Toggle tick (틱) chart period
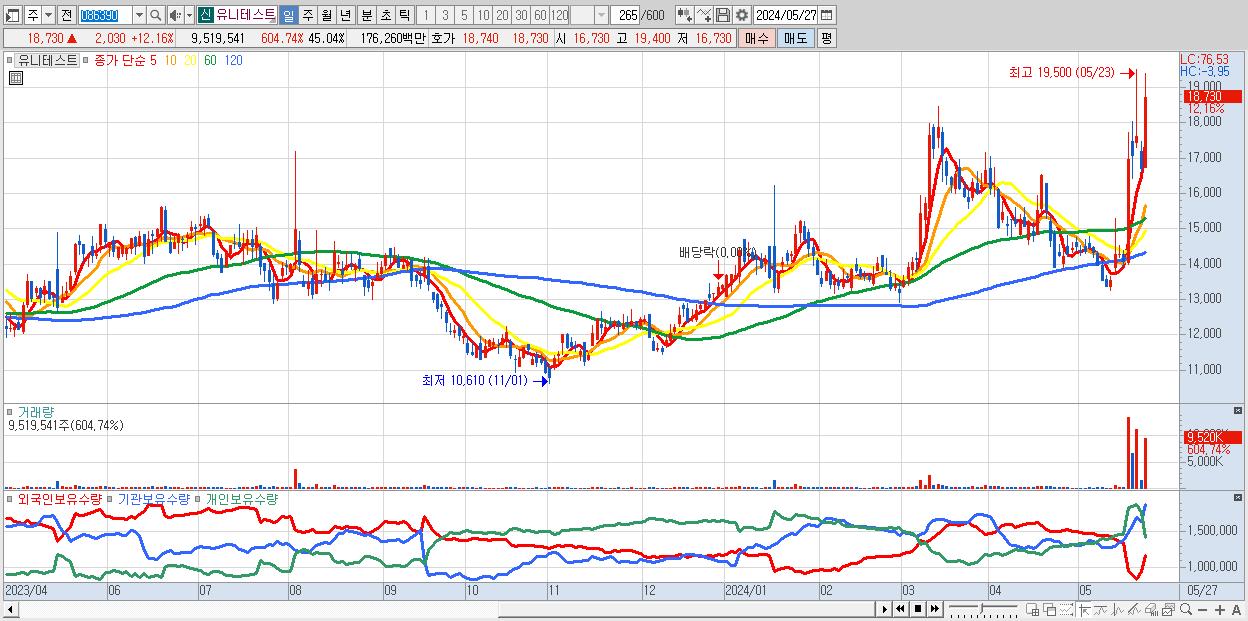 pyautogui.click(x=404, y=15)
